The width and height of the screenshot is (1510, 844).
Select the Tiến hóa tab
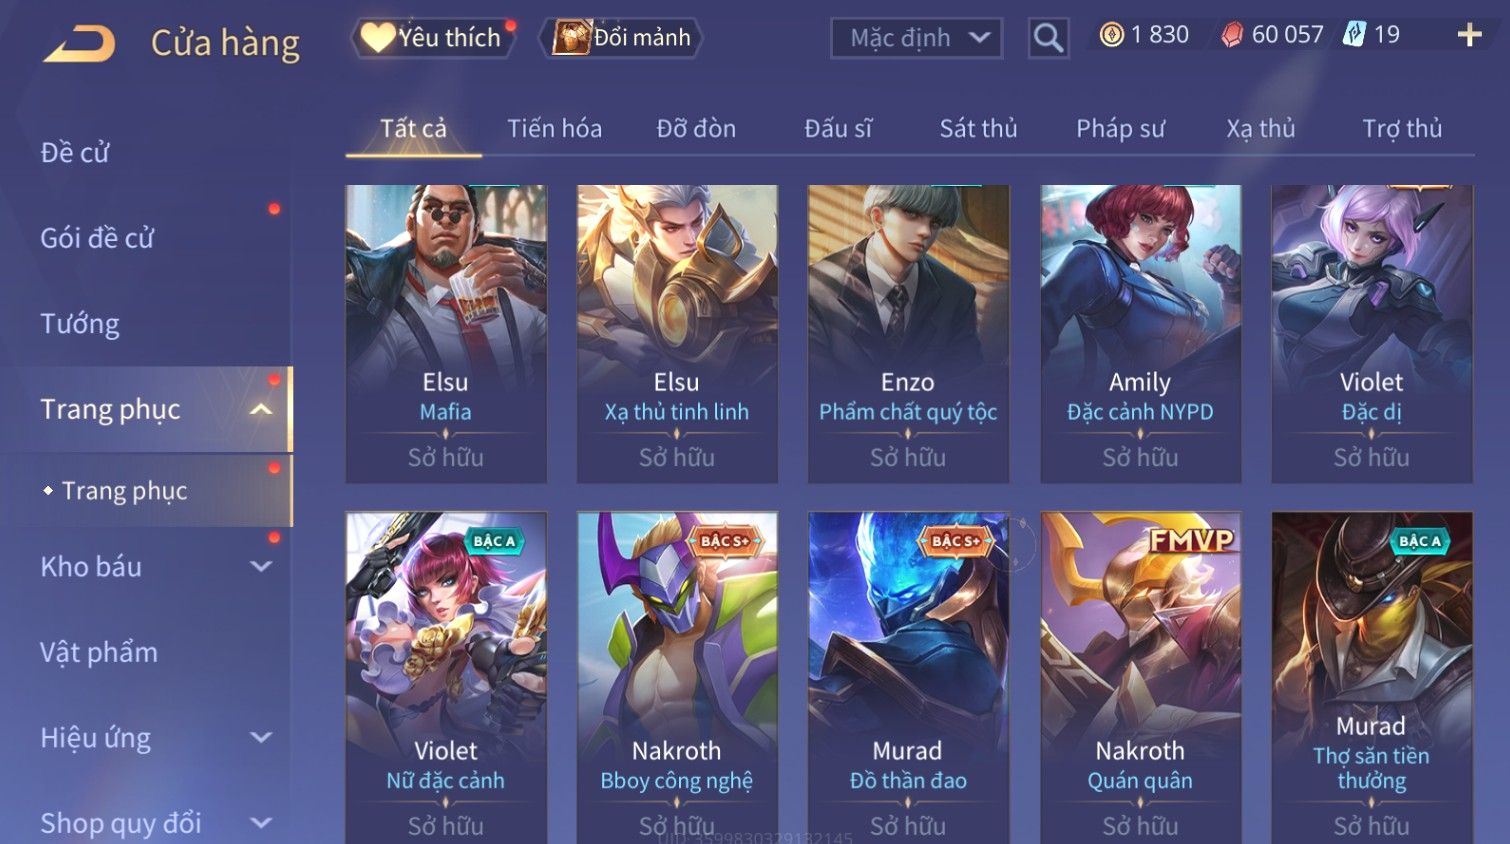[x=554, y=129]
